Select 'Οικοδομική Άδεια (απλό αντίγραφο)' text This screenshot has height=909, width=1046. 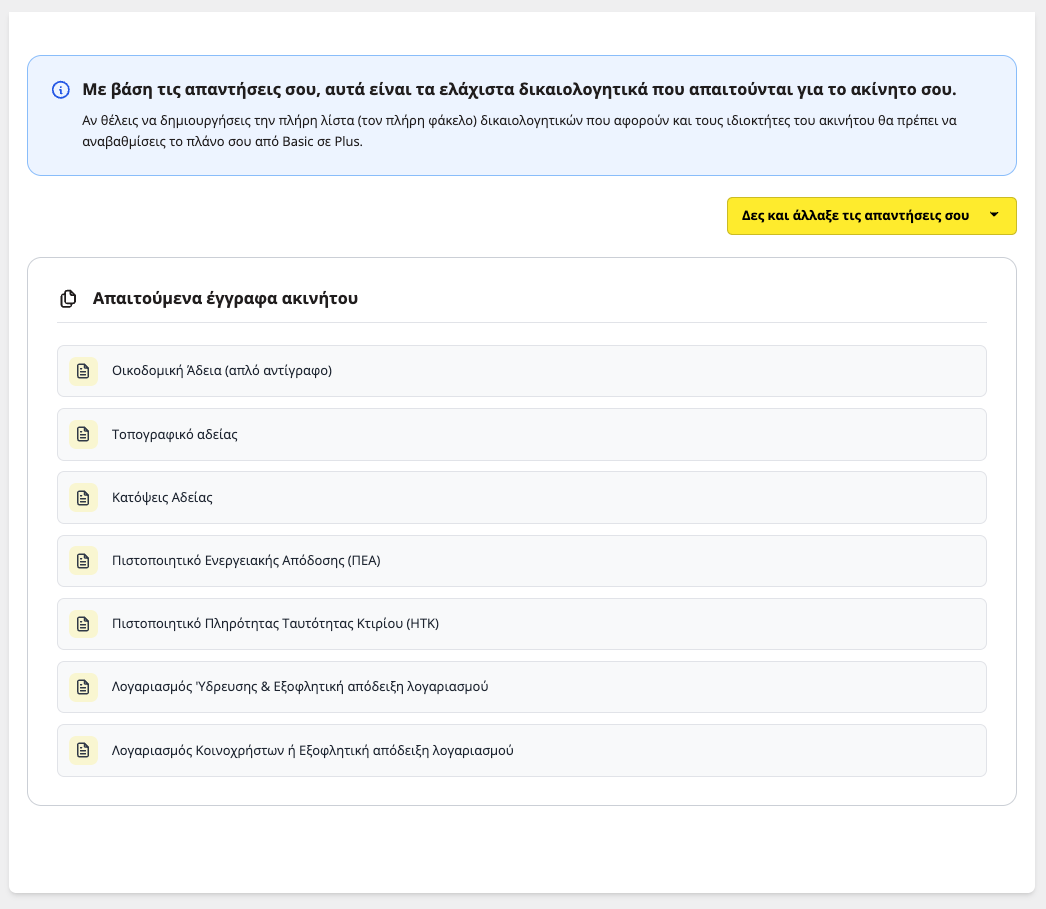(x=221, y=371)
